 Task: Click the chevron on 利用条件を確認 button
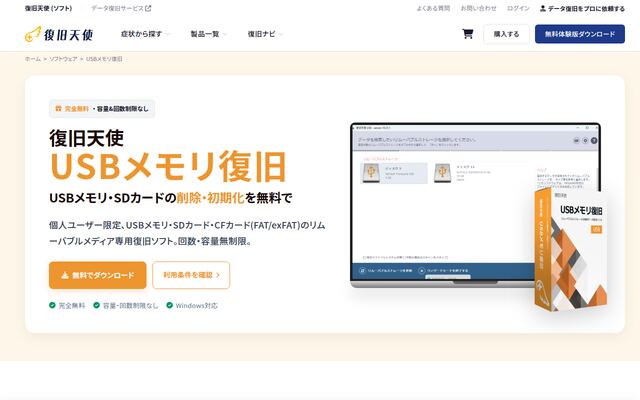pyautogui.click(x=218, y=275)
